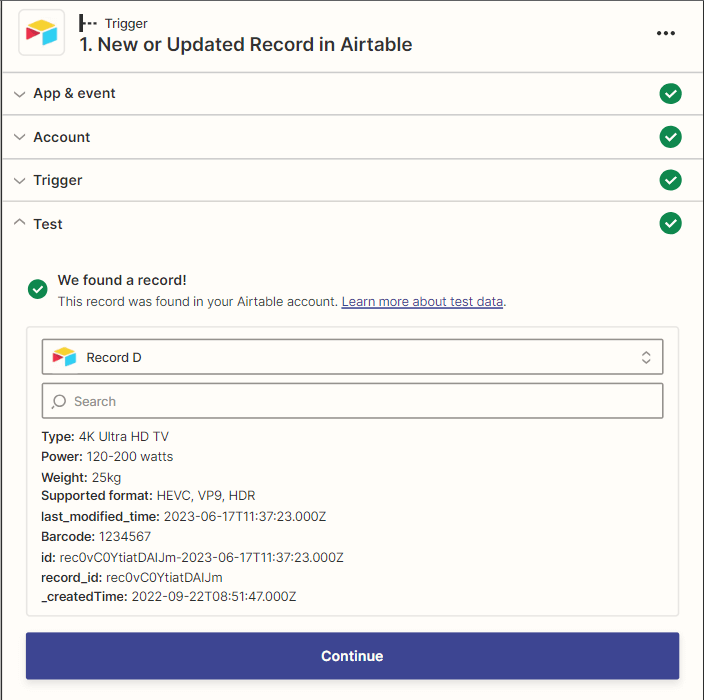Expand the App & event section
Viewport: 704px width, 700px height.
tap(19, 94)
